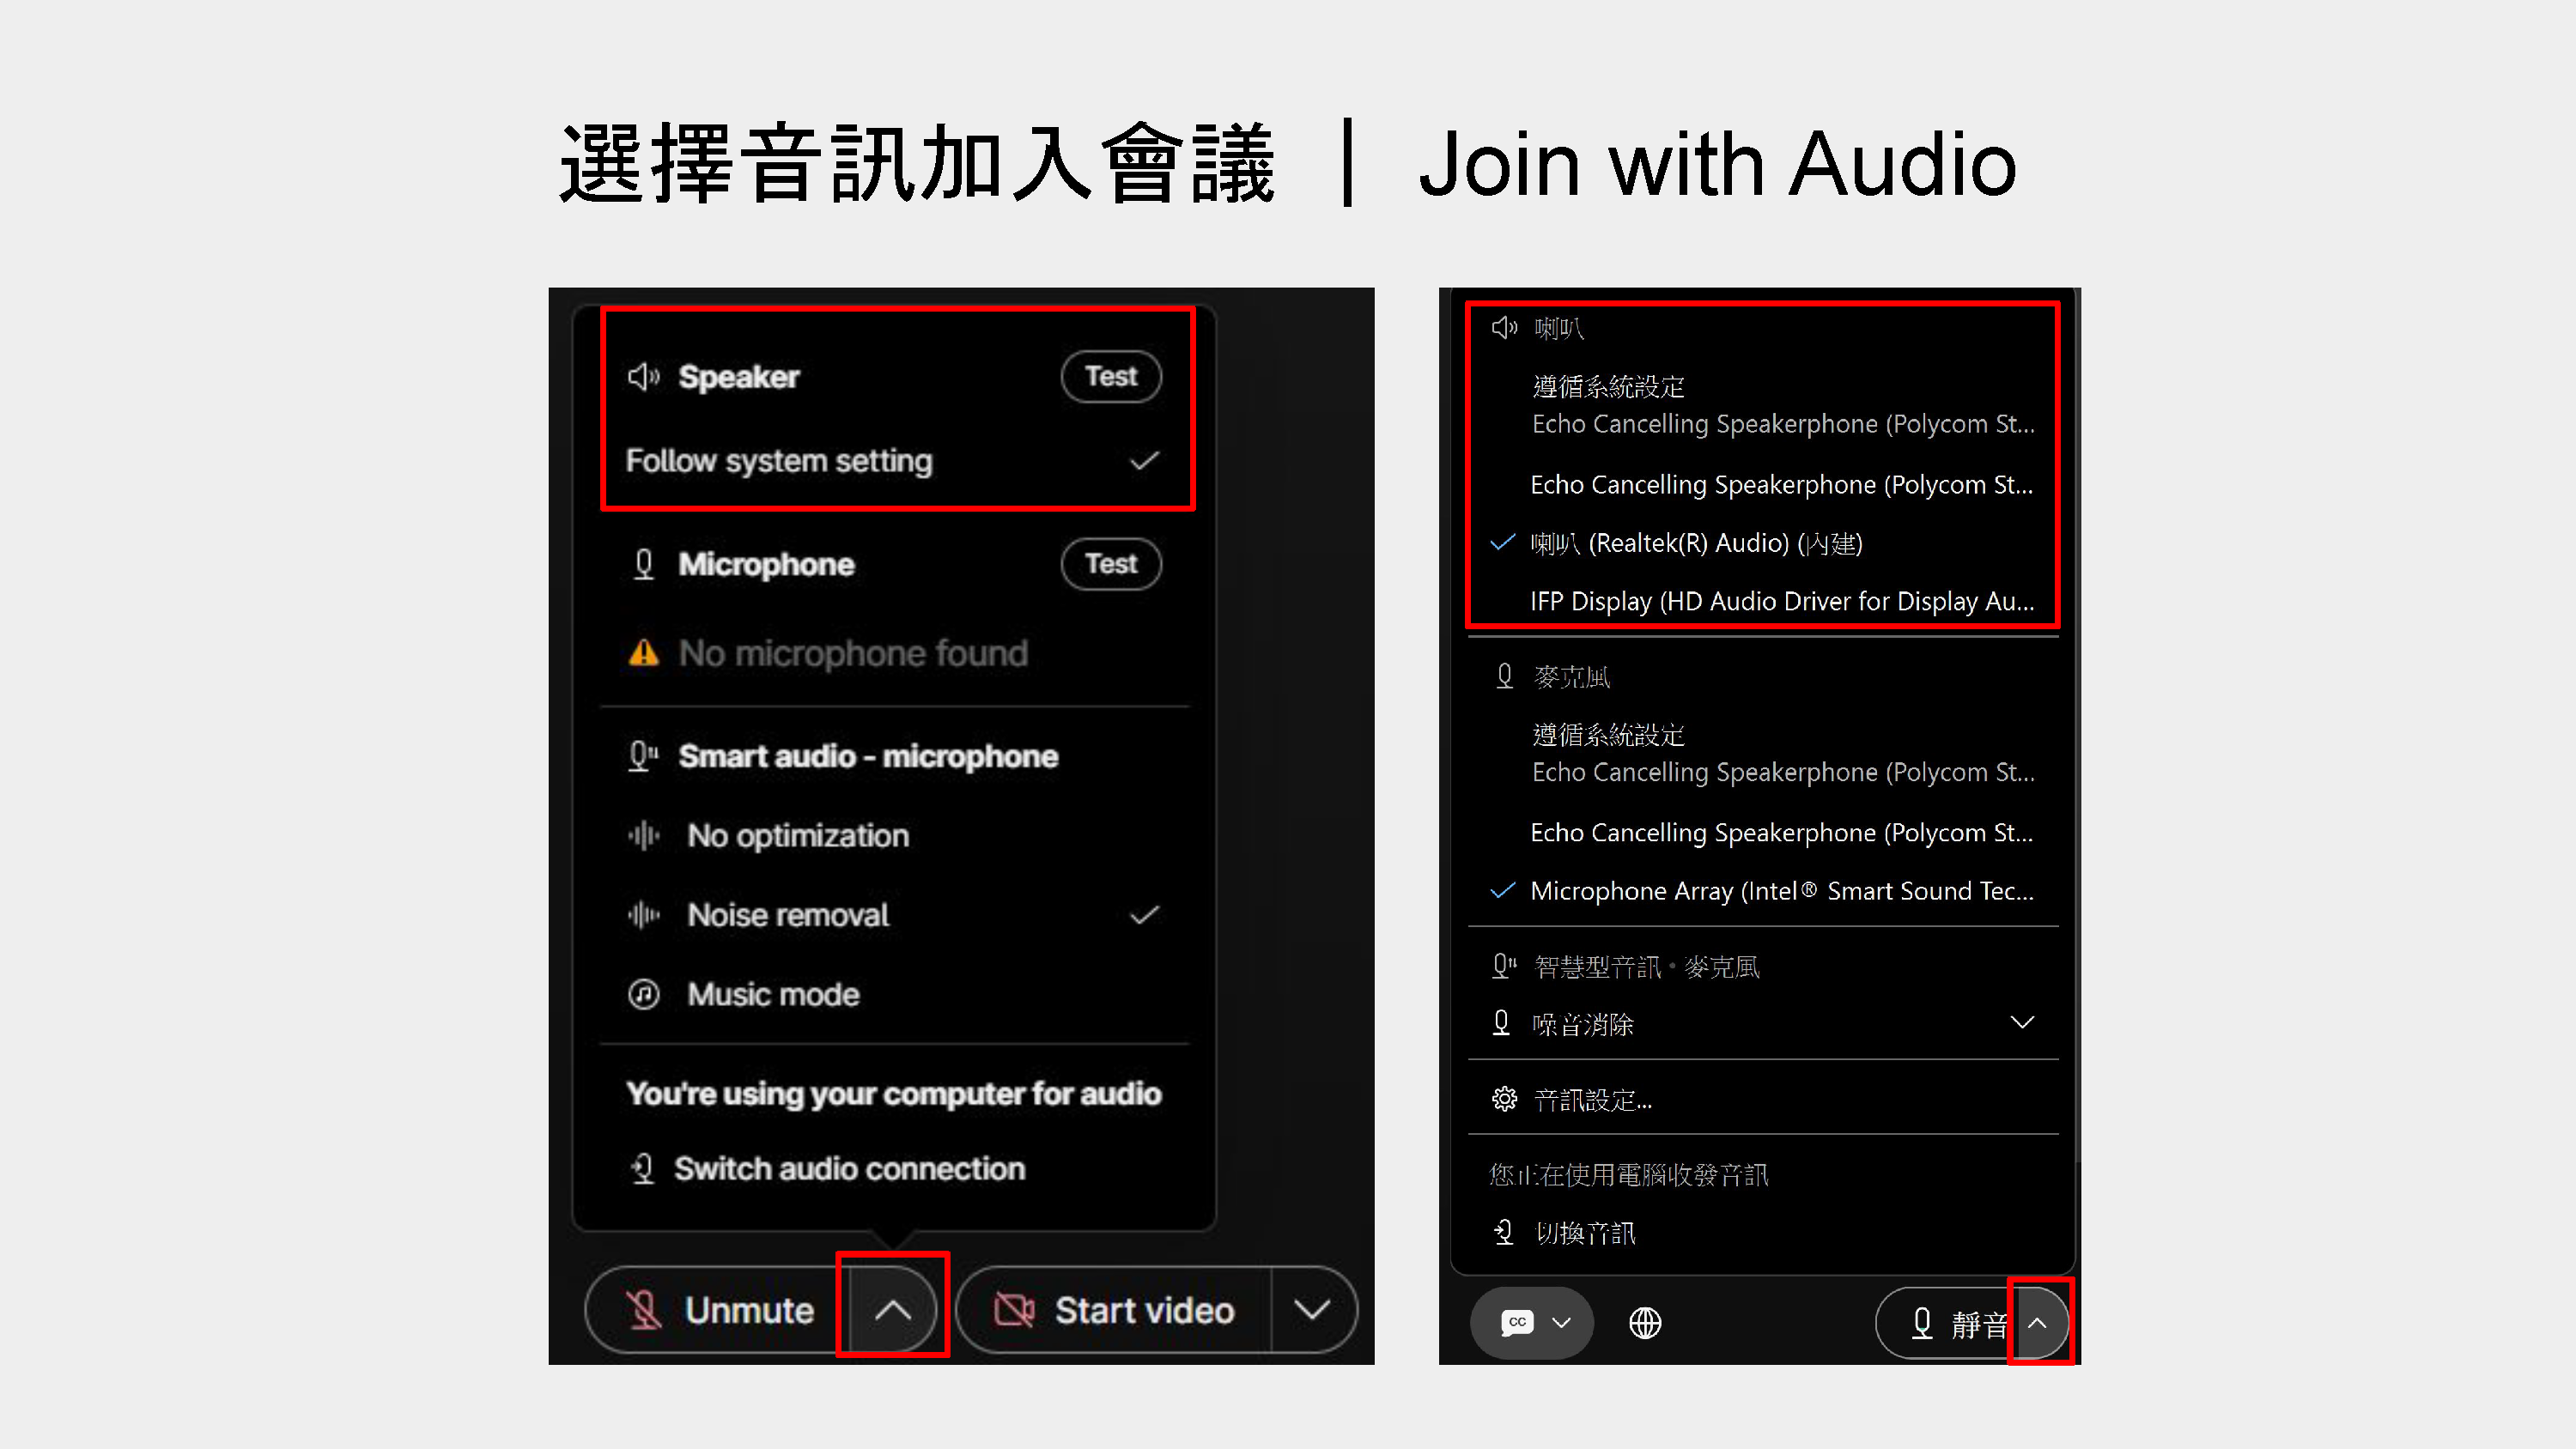Viewport: 2576px width, 1449px height.
Task: Select Follow system setting speaker option
Action: 780,461
